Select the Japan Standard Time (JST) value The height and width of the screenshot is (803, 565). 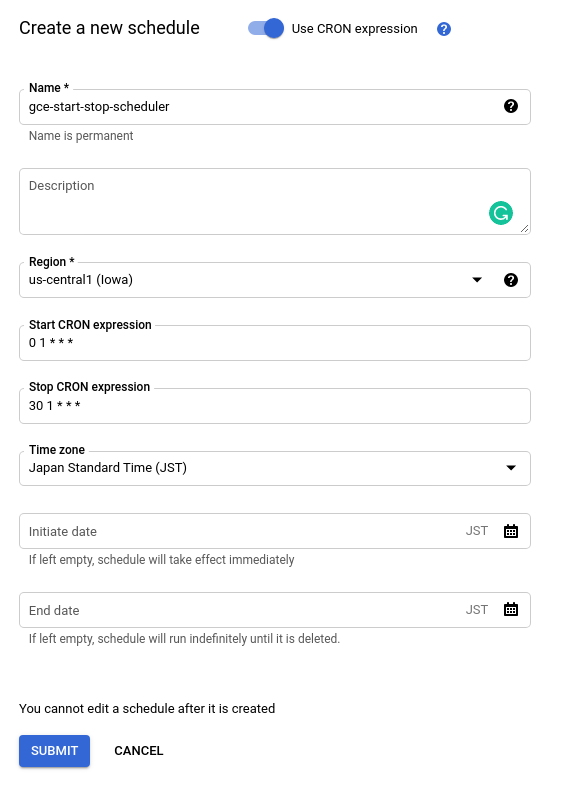click(108, 468)
